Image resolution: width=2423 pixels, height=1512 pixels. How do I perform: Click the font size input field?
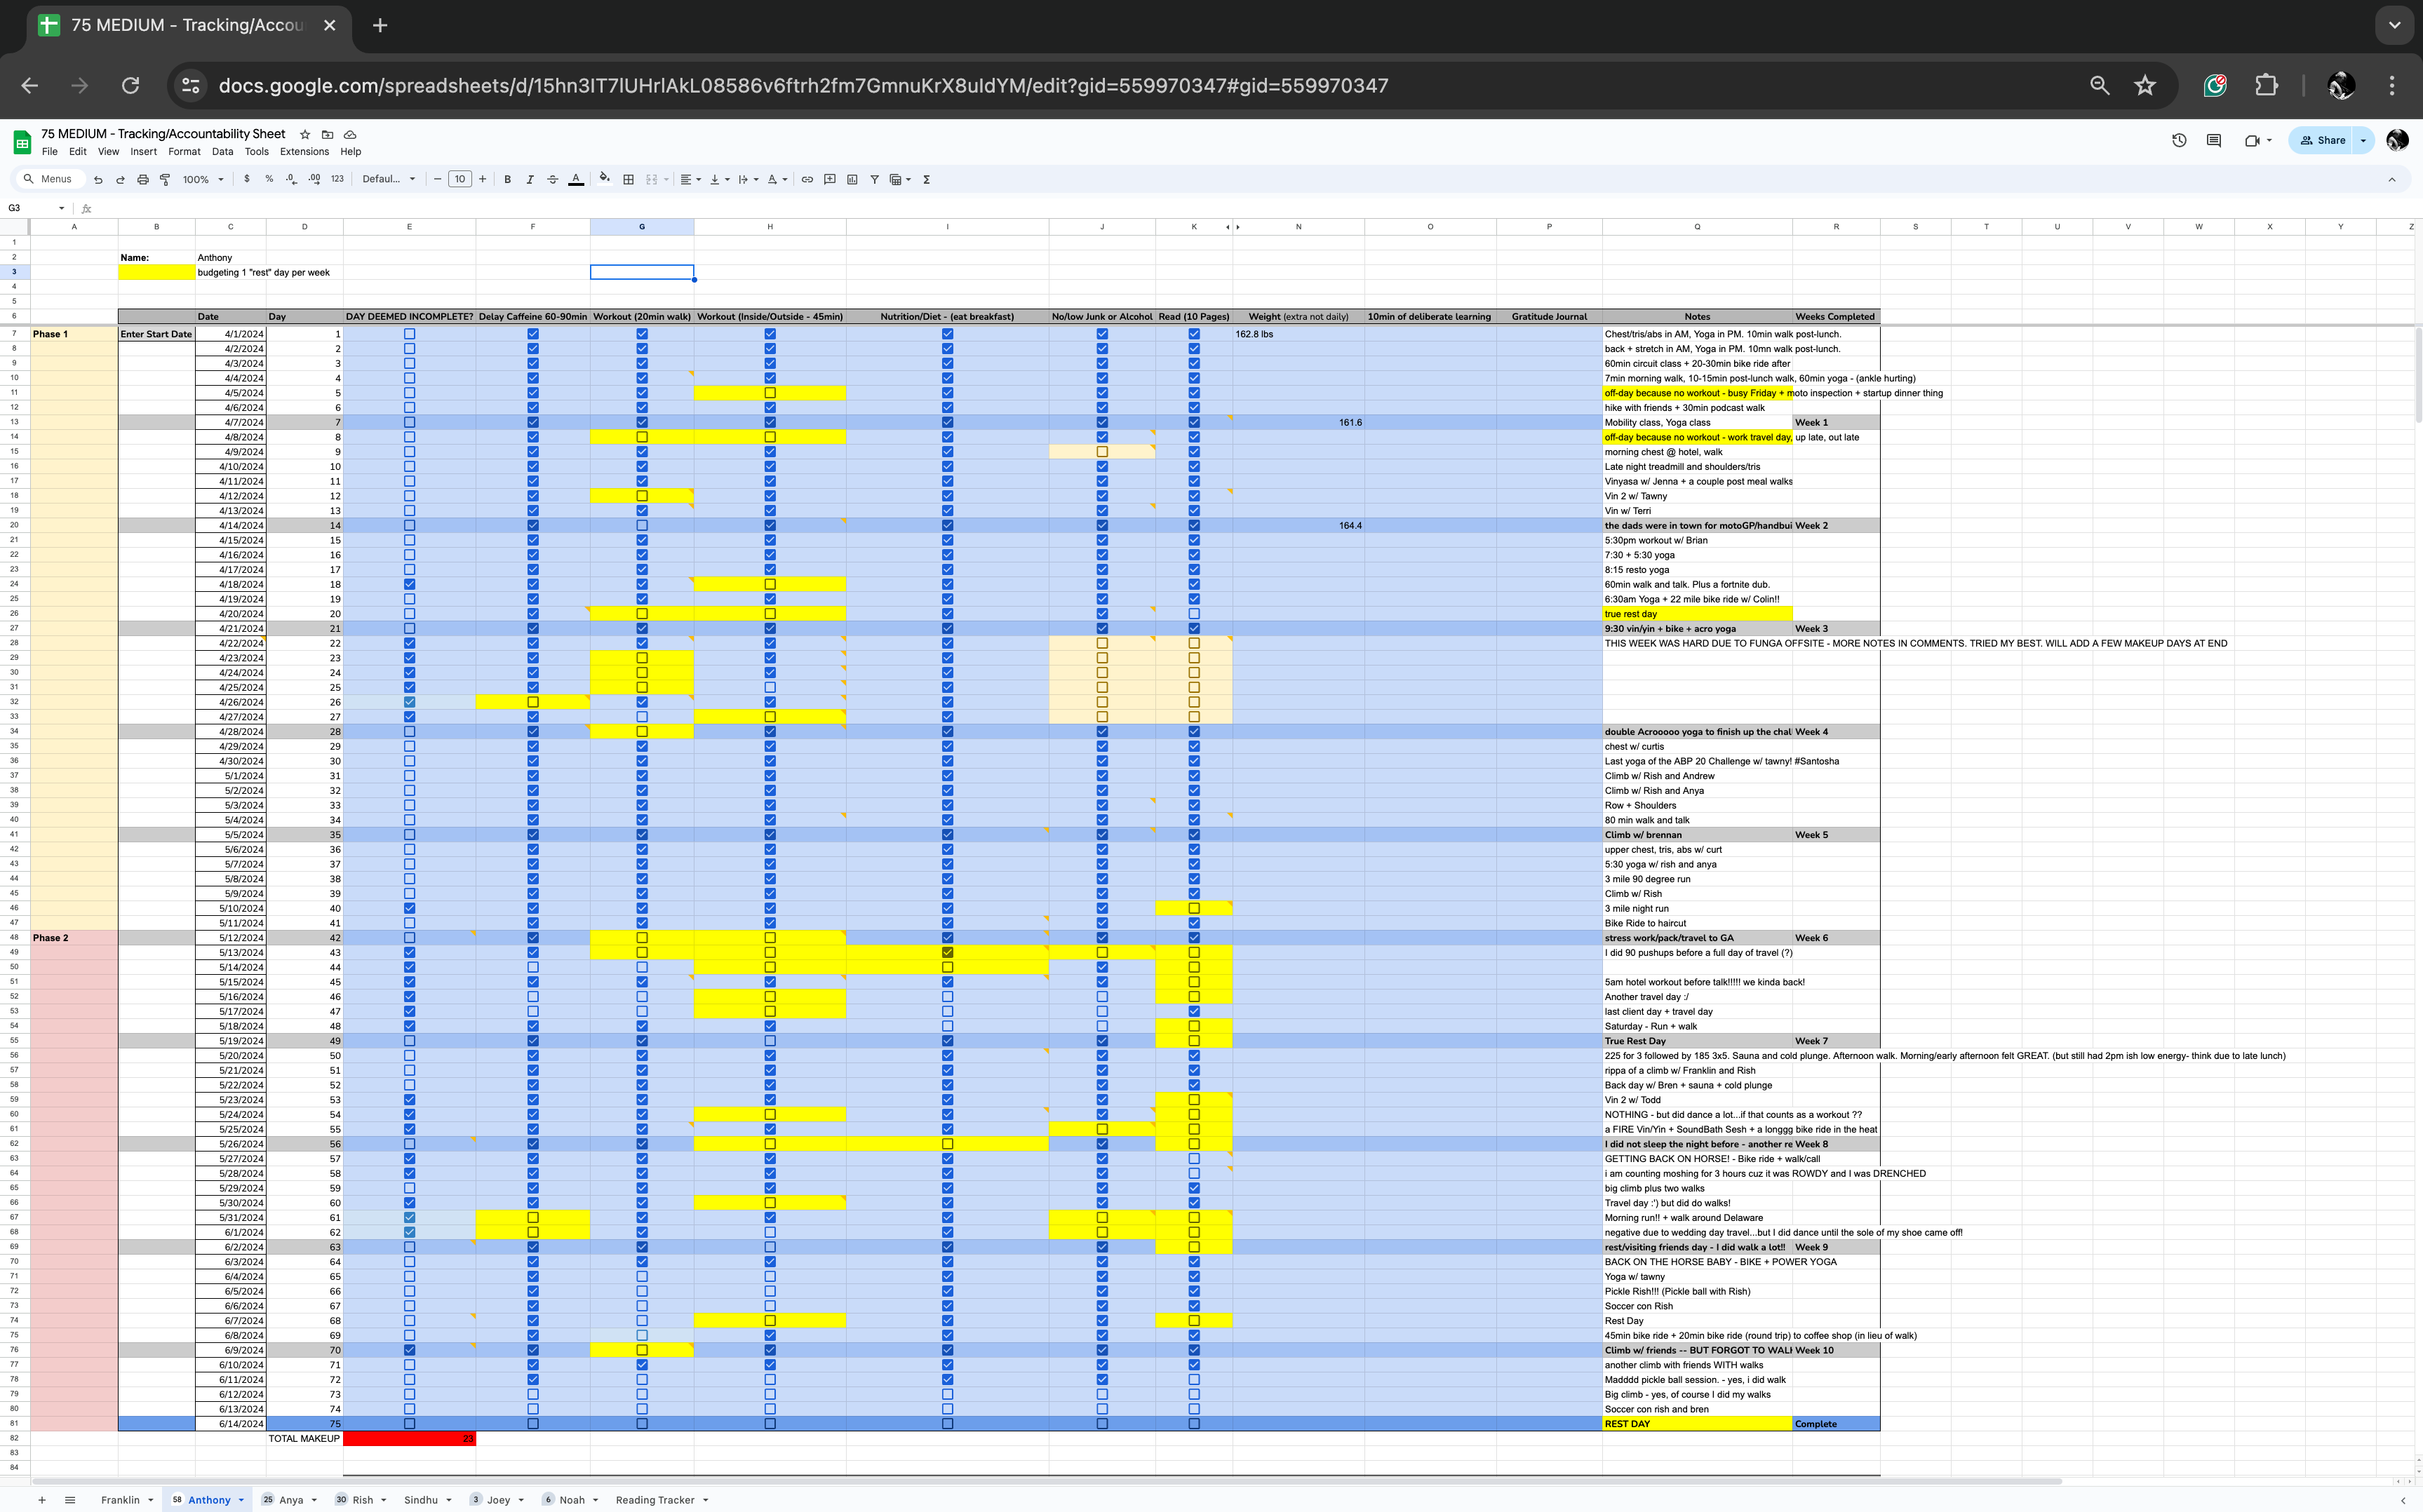click(460, 180)
